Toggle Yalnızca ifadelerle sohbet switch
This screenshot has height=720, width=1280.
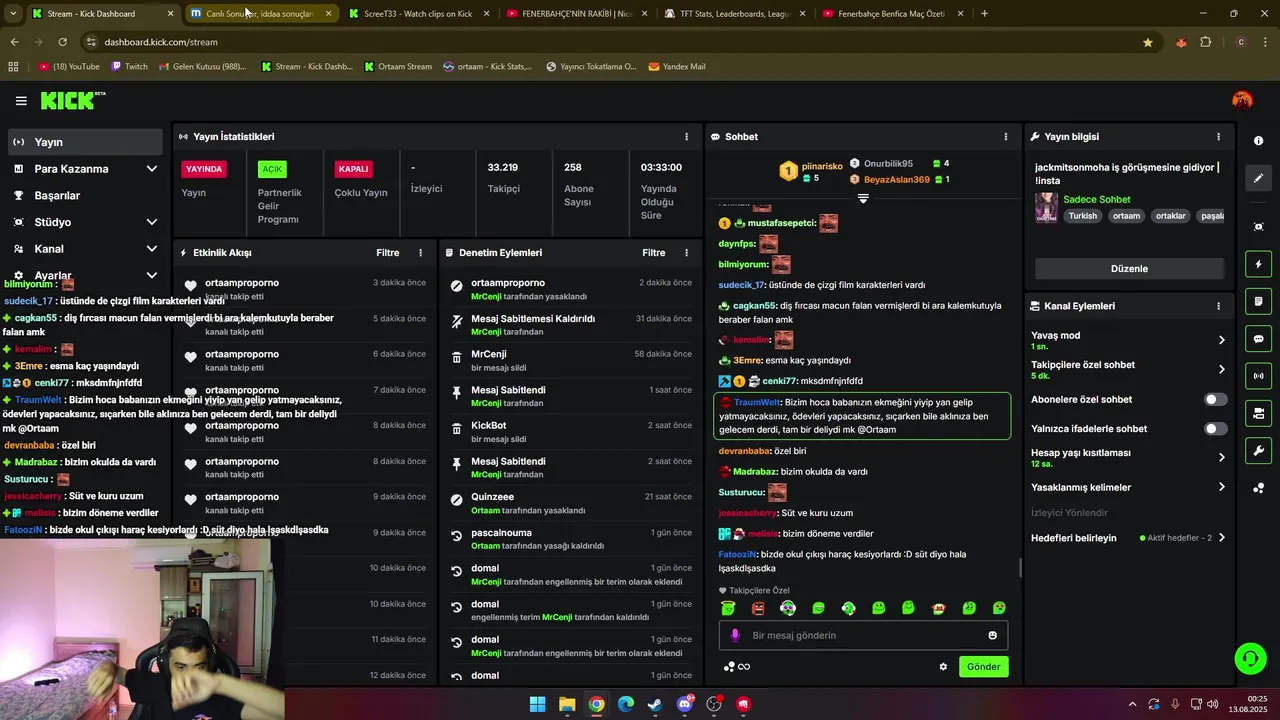pyautogui.click(x=1215, y=429)
